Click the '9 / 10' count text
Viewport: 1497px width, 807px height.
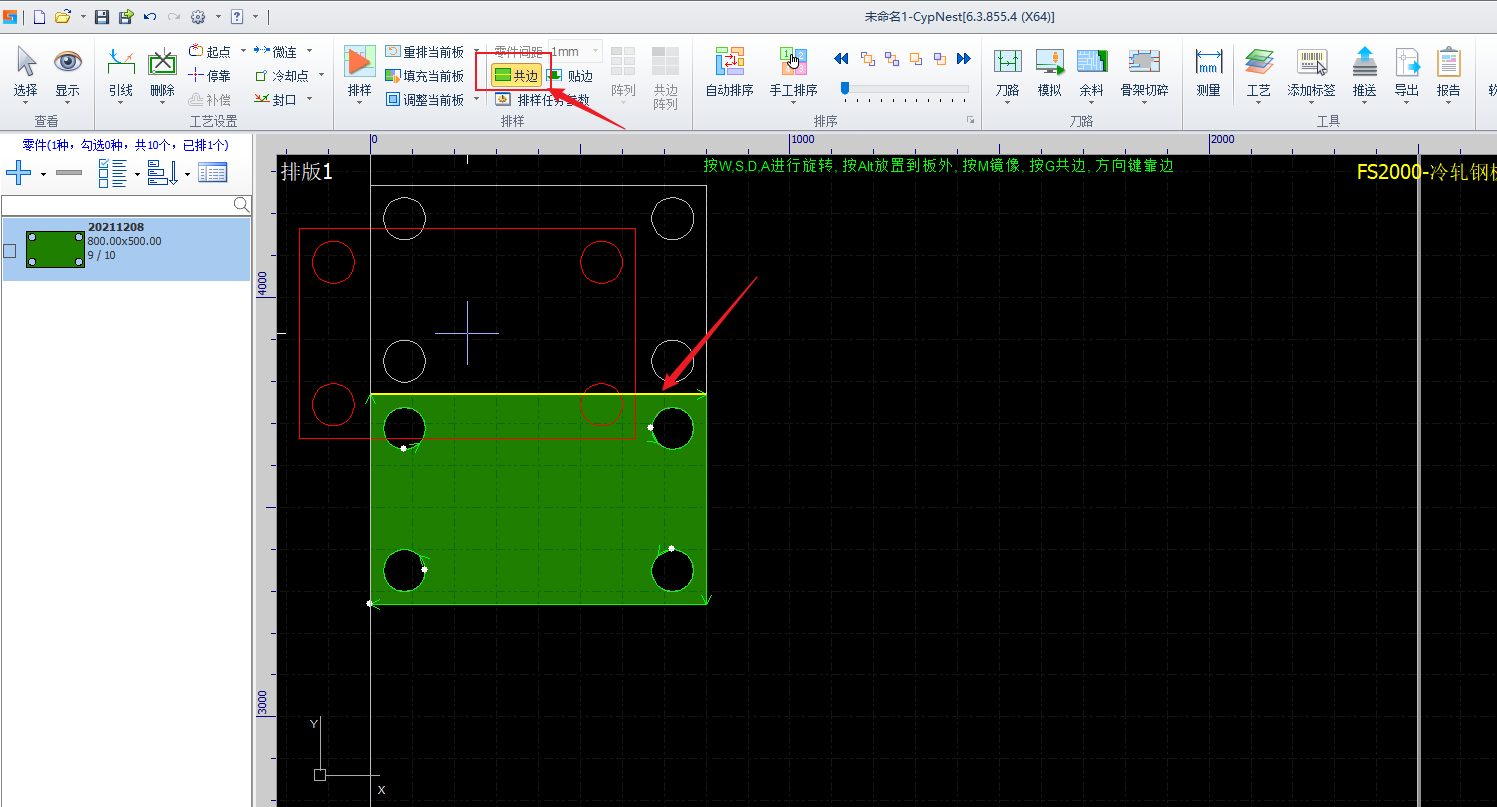pos(101,256)
